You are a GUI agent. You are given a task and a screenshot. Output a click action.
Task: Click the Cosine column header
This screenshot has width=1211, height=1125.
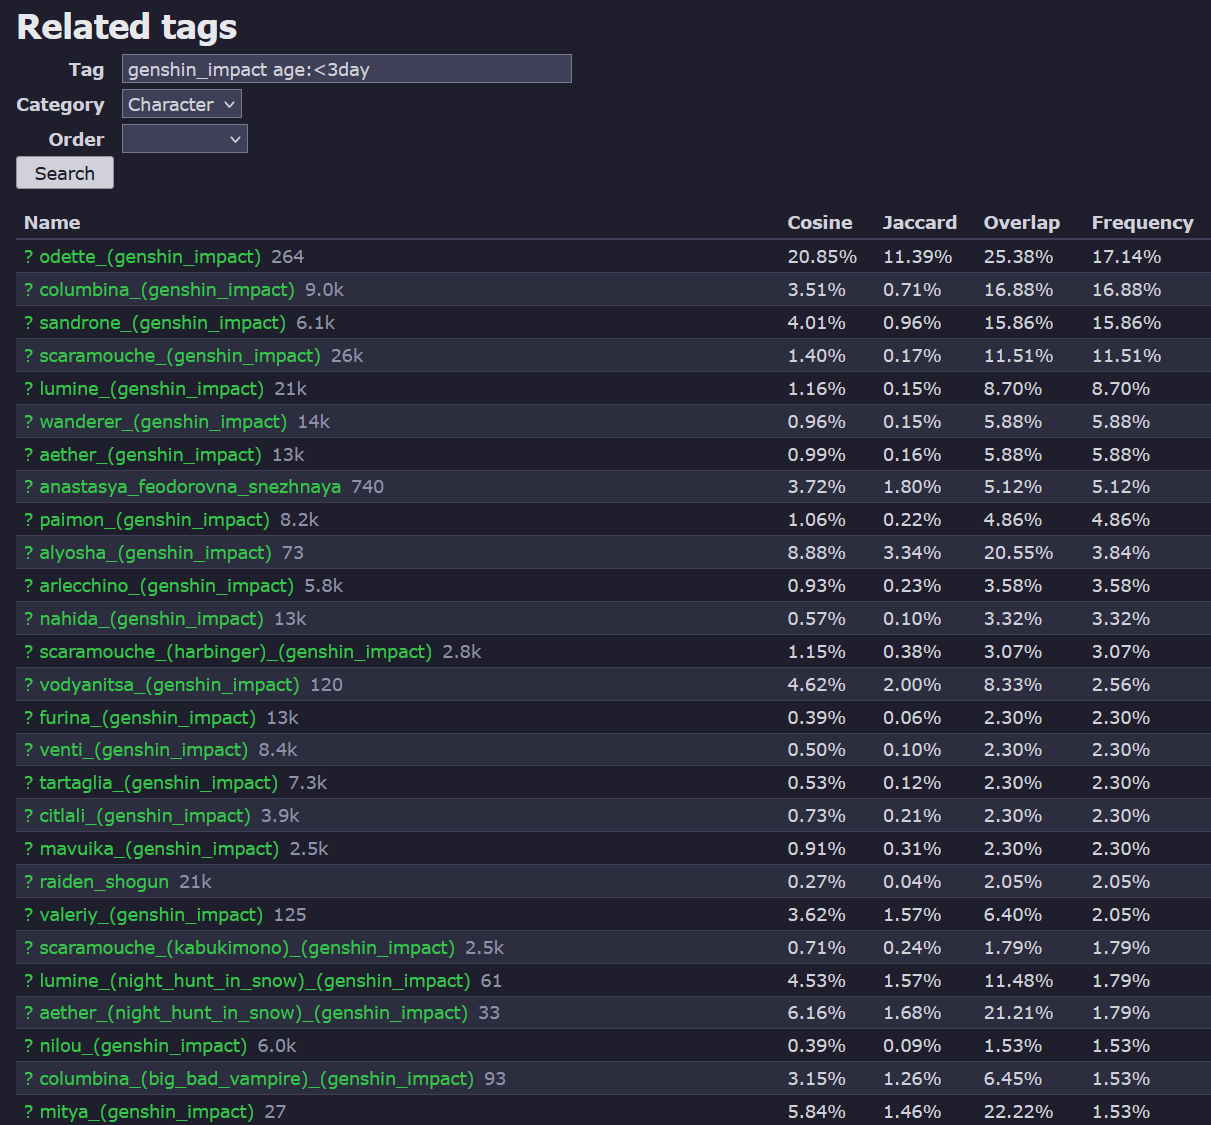[x=820, y=223]
